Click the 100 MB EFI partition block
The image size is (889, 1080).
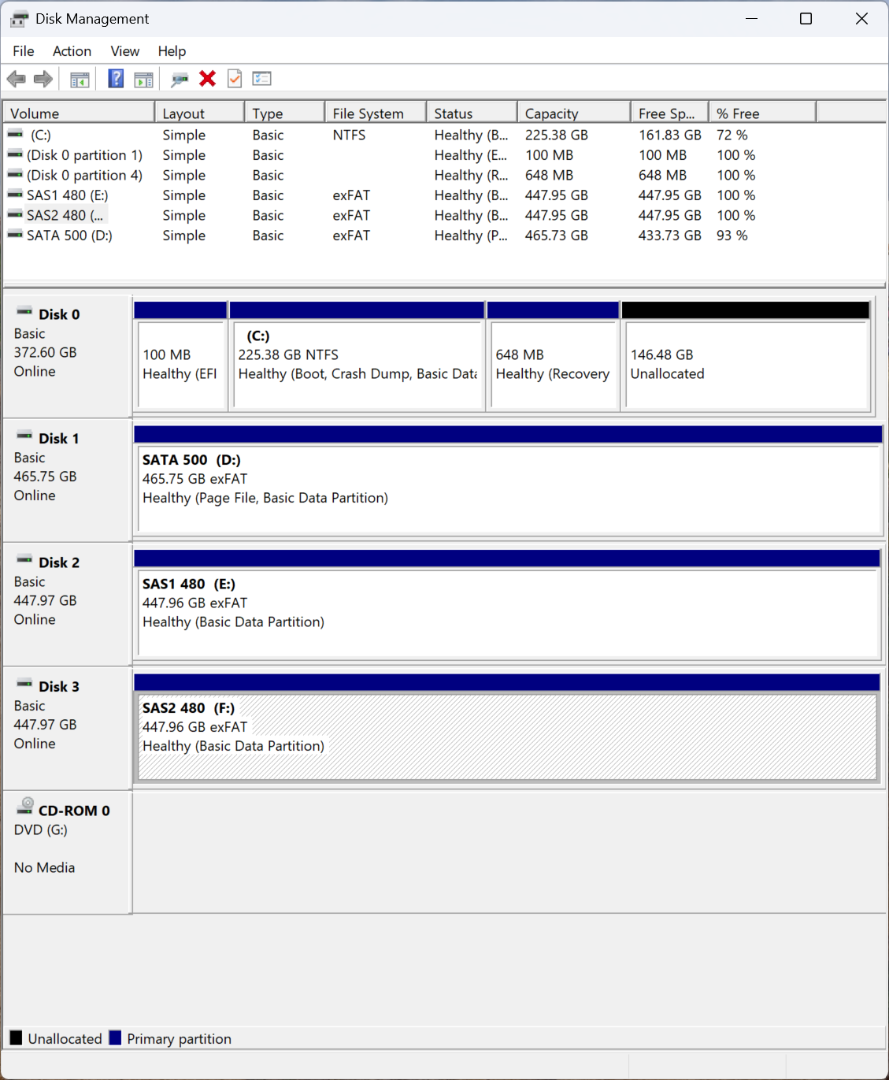point(181,356)
